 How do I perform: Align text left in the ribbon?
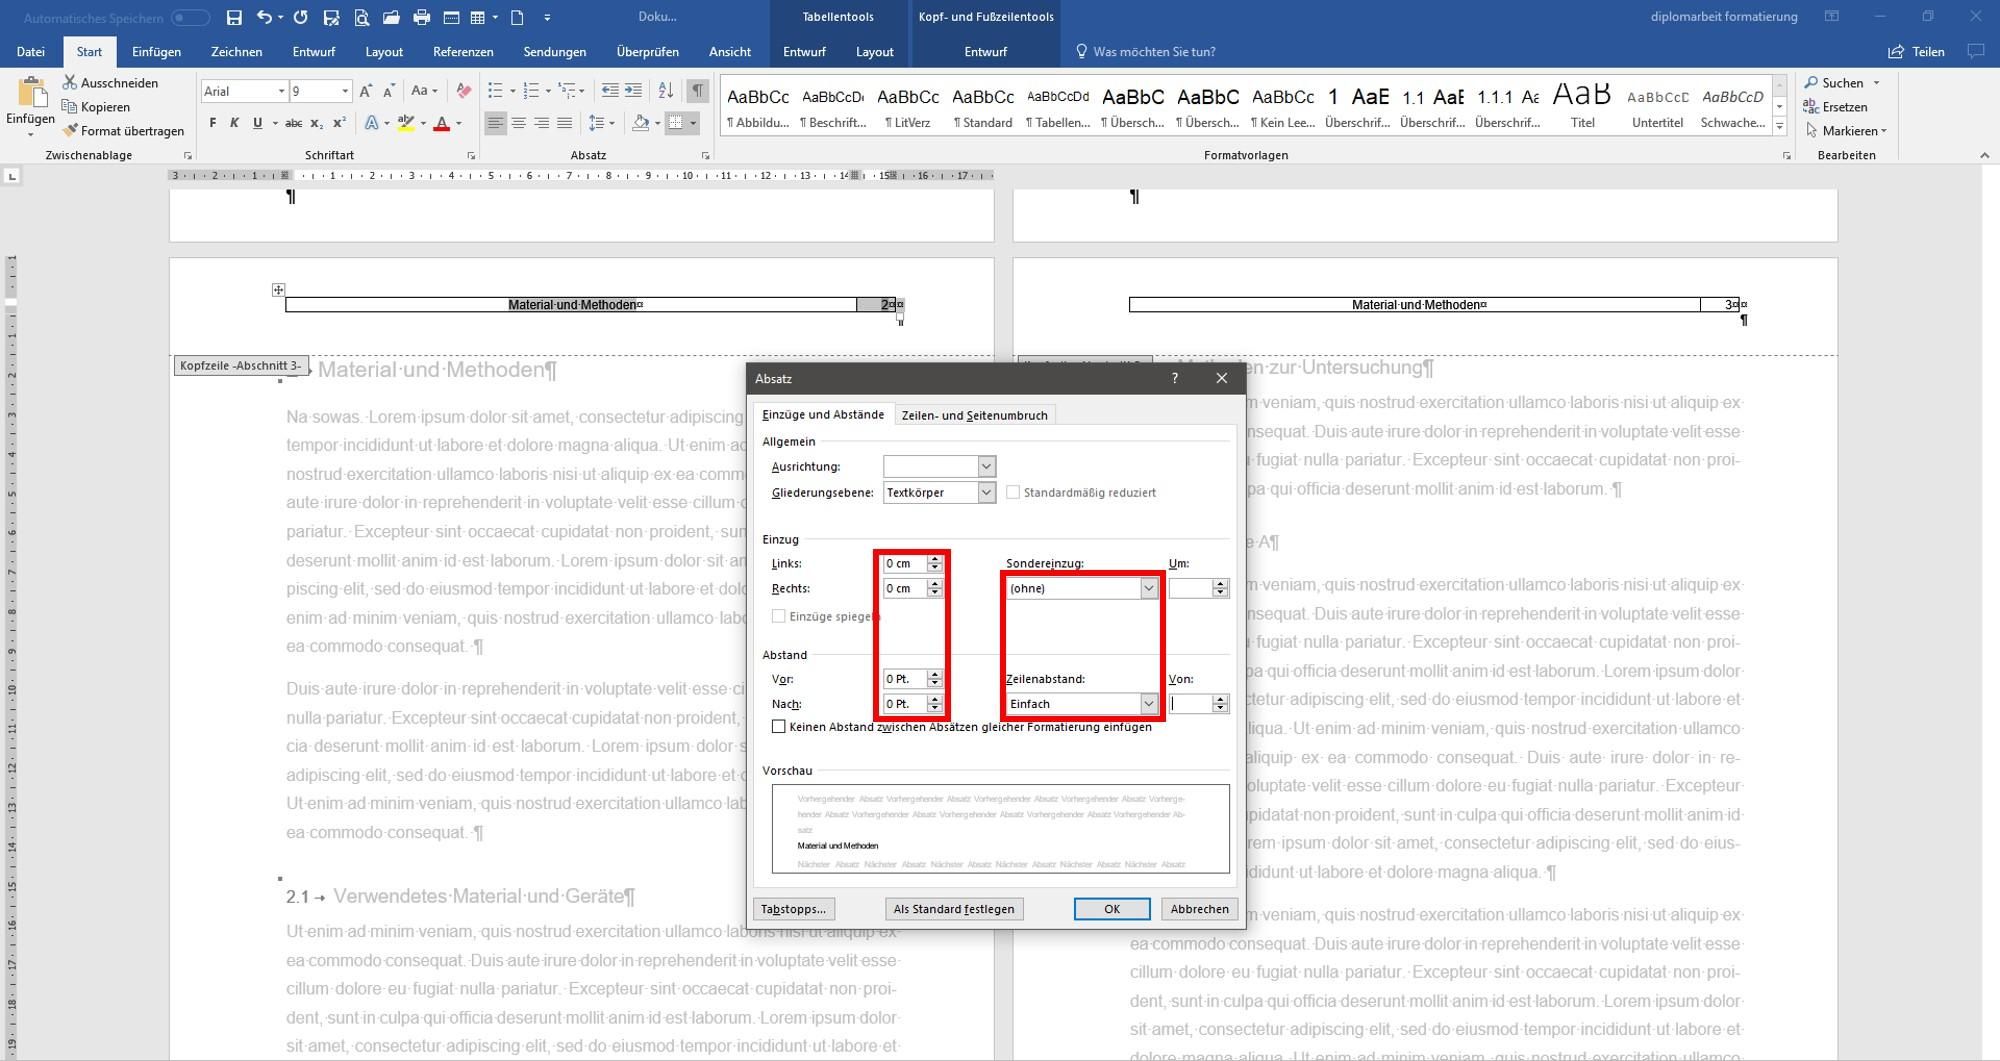[x=495, y=123]
